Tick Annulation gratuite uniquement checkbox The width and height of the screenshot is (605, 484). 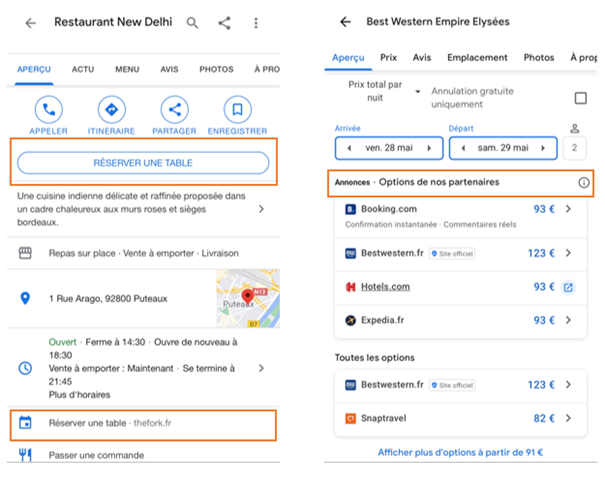click(x=581, y=98)
